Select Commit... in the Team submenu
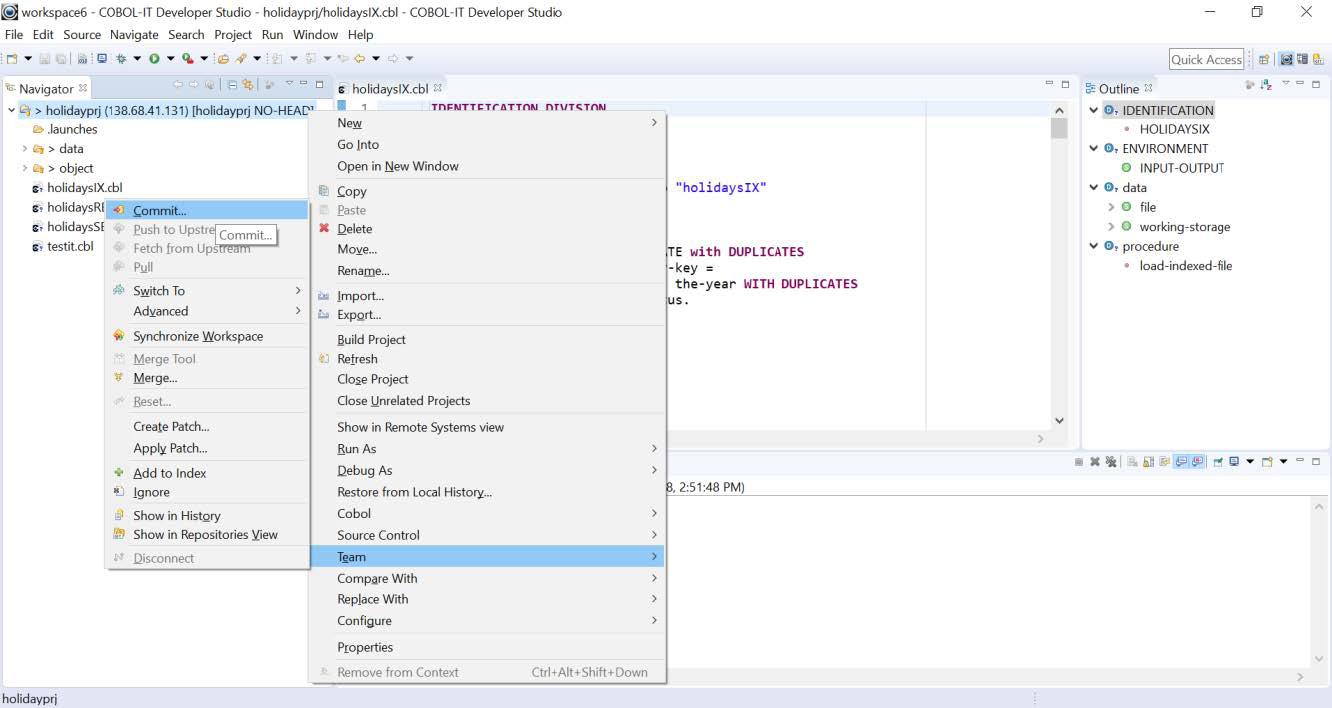Image resolution: width=1332 pixels, height=708 pixels. (x=160, y=210)
